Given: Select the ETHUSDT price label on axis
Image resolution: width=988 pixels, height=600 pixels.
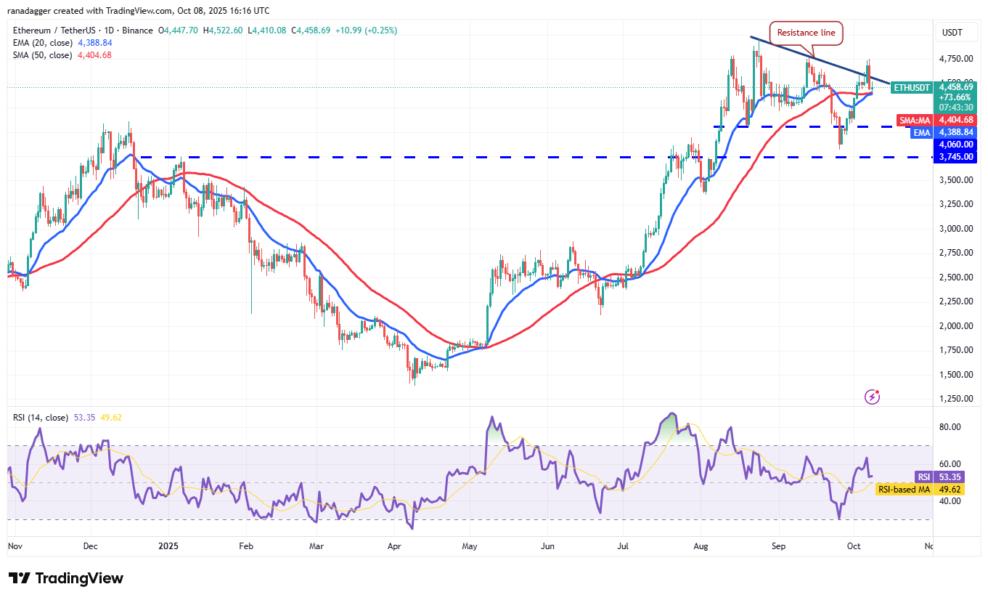Looking at the screenshot, I should (x=909, y=88).
